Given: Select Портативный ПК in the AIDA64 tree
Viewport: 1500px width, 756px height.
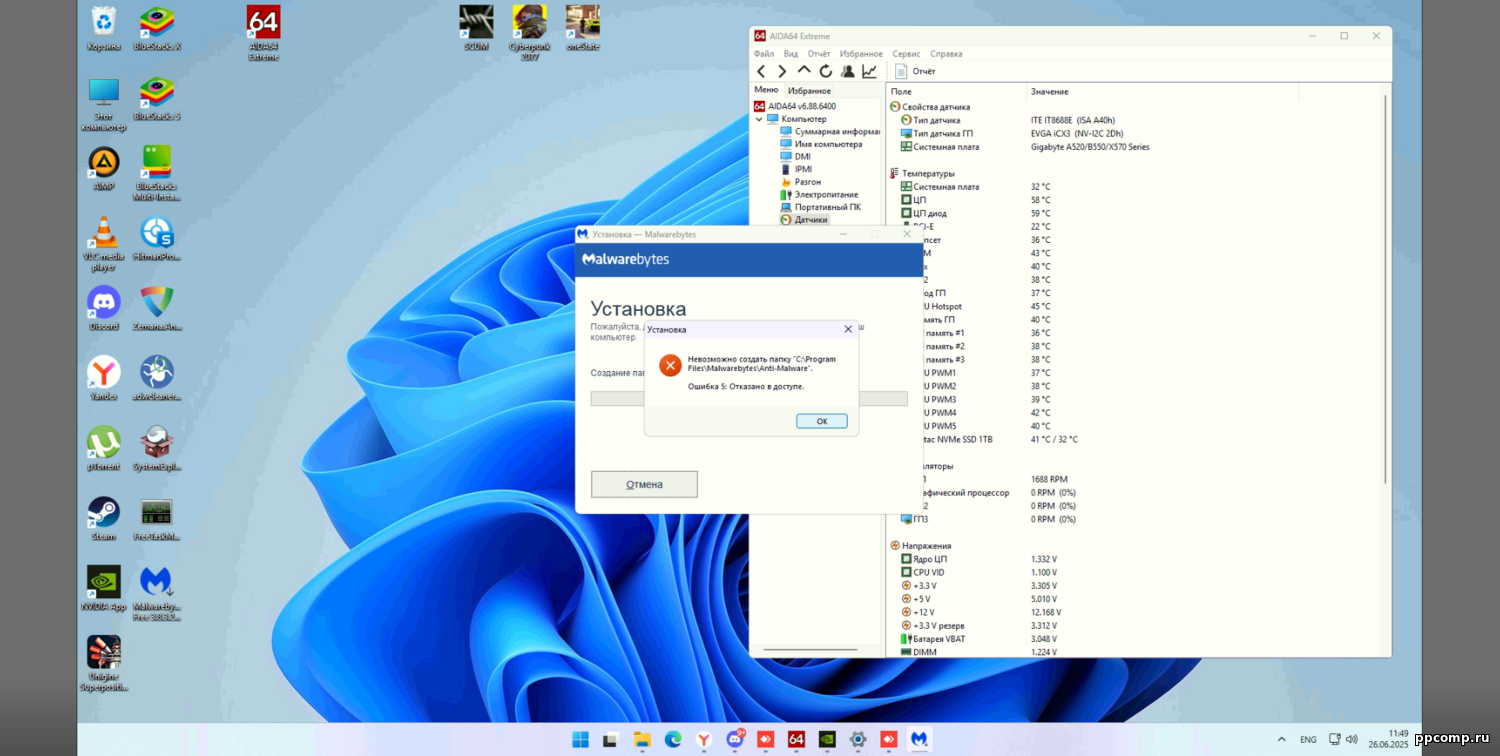Looking at the screenshot, I should tap(821, 207).
